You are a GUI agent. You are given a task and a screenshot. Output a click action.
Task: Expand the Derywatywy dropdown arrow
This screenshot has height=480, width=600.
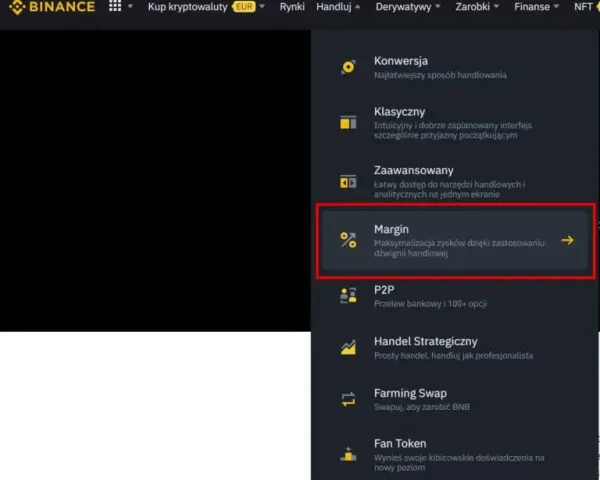(438, 6)
